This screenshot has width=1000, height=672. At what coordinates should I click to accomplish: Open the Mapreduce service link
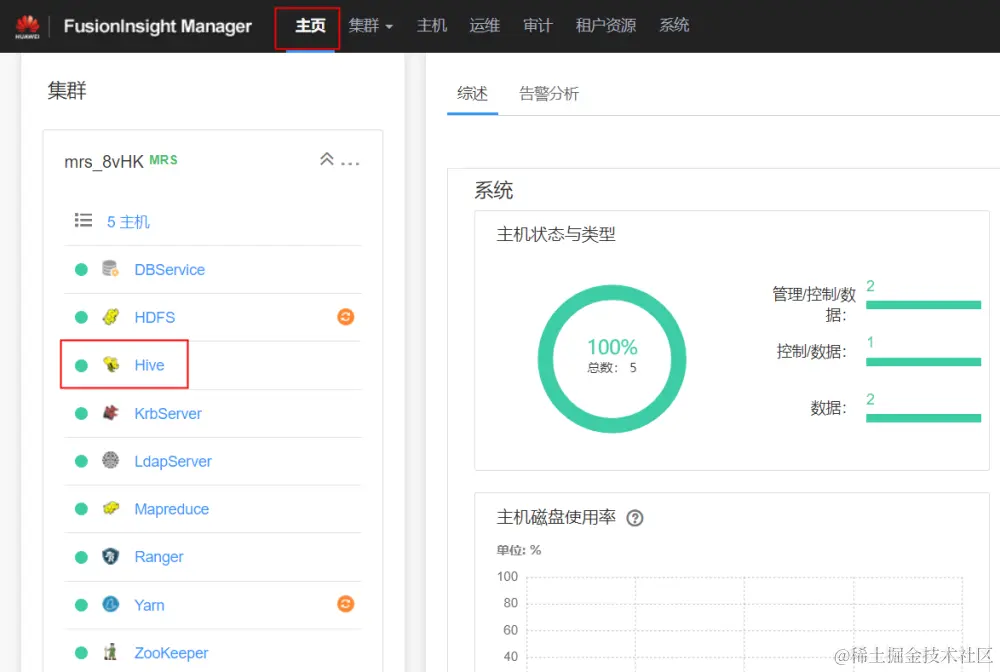click(x=172, y=509)
